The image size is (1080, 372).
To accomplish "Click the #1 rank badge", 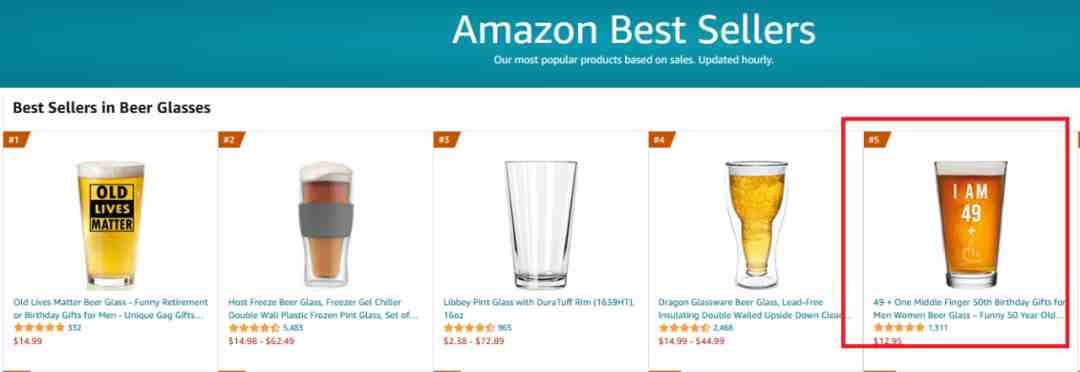I will tap(15, 140).
